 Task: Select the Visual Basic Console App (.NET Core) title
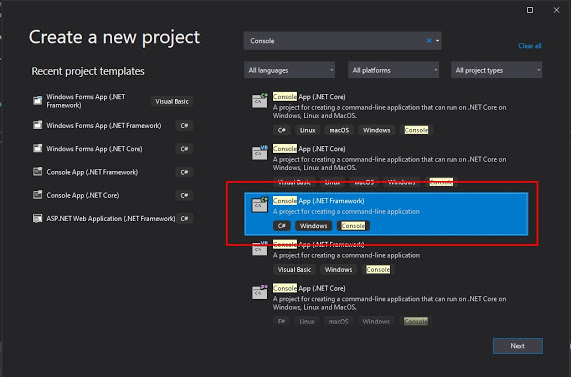click(x=309, y=149)
